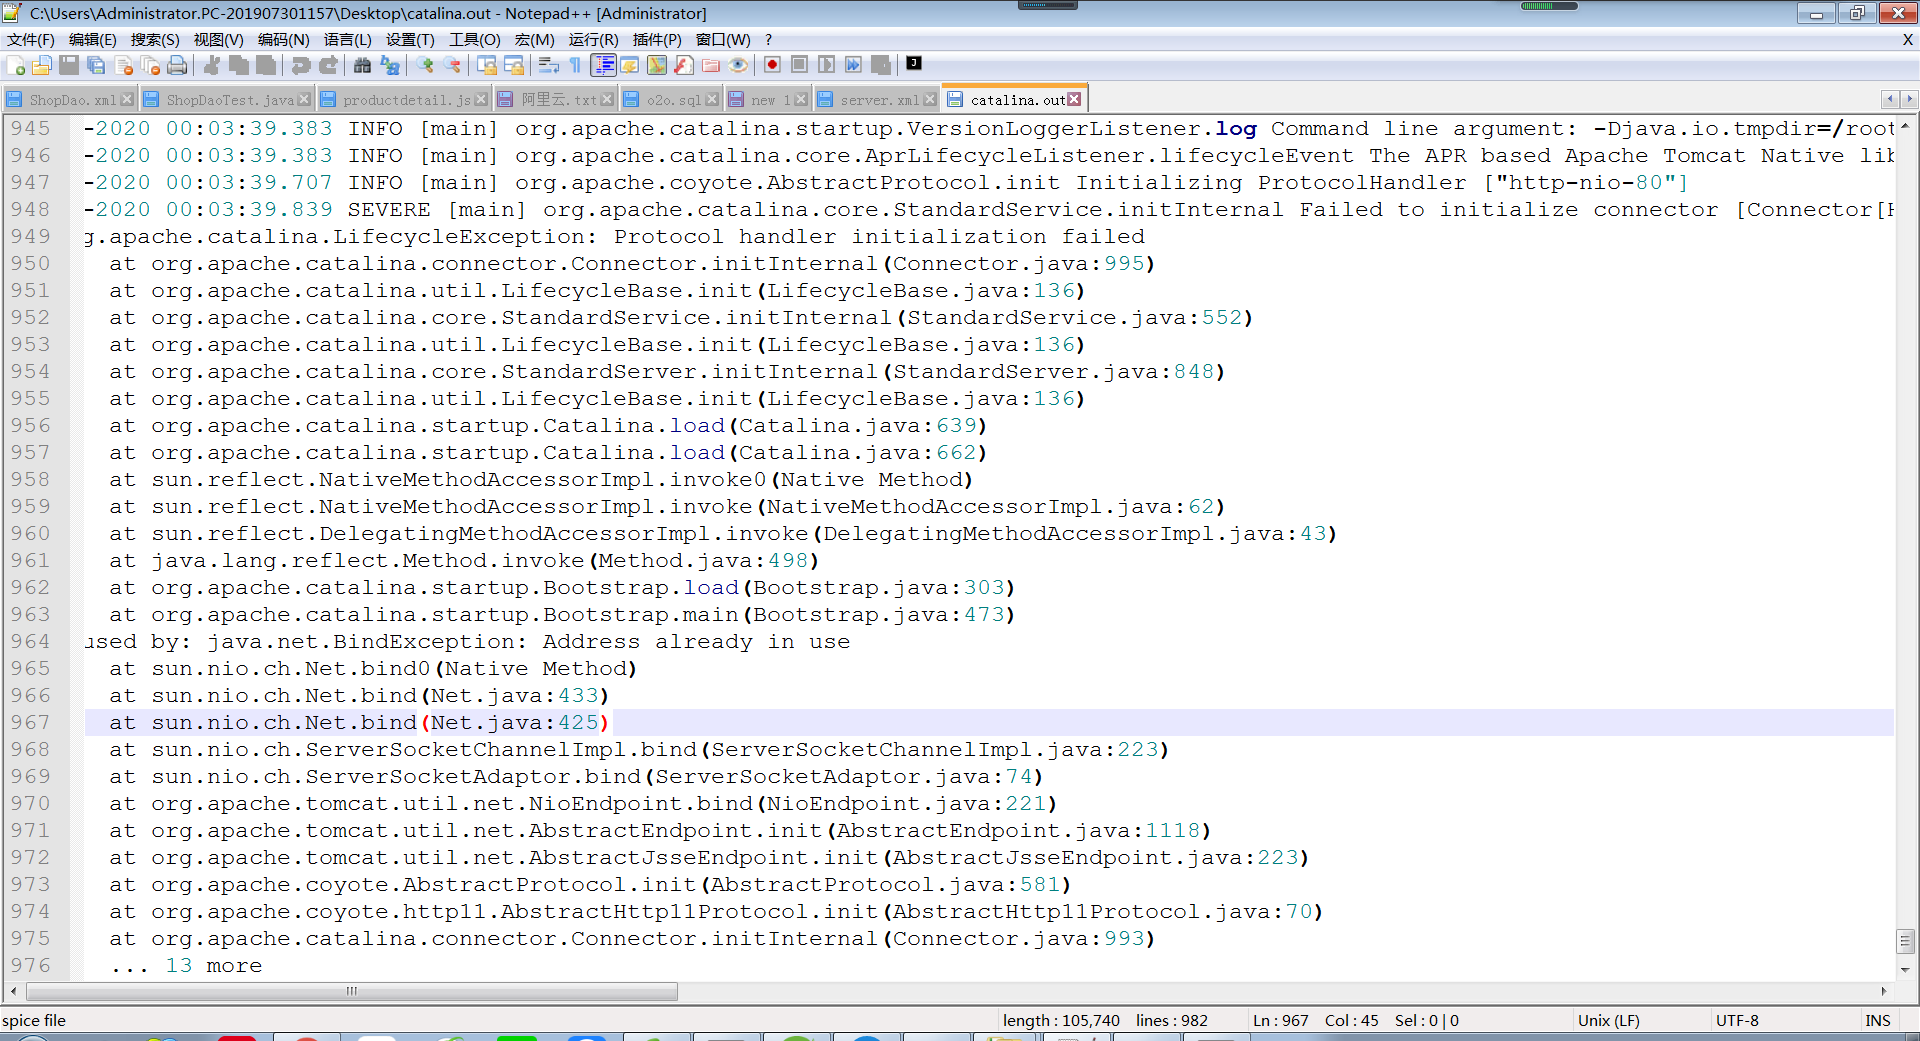Undo the last action via toolbar
This screenshot has width=1920, height=1041.
[x=301, y=65]
